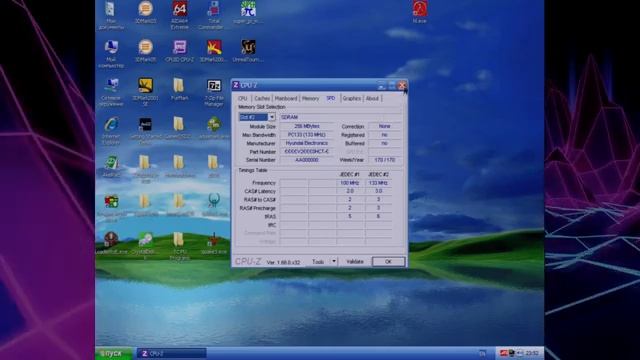Close the CPU-Z window
640x360 pixels.
(402, 85)
